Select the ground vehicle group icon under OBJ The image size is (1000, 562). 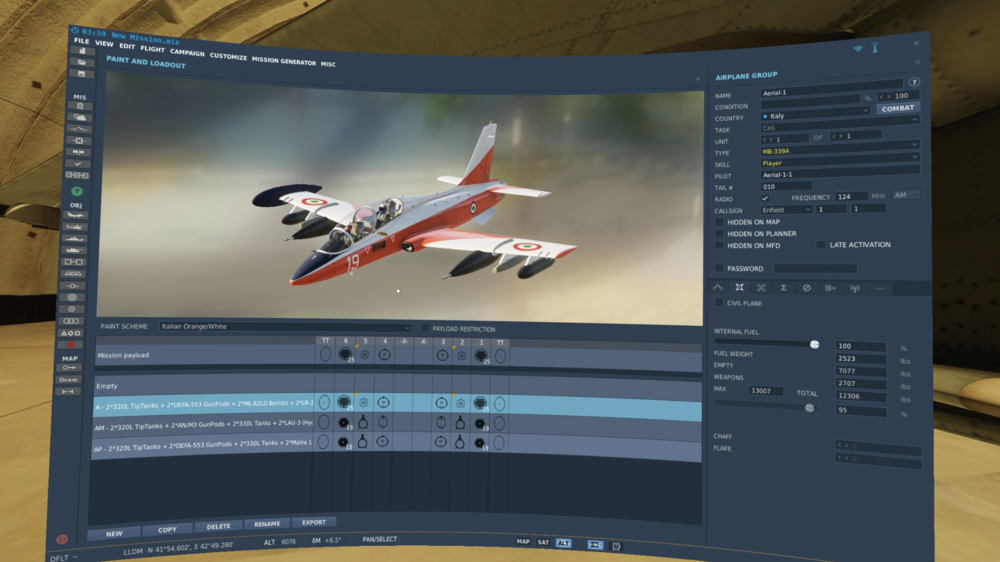tap(73, 250)
